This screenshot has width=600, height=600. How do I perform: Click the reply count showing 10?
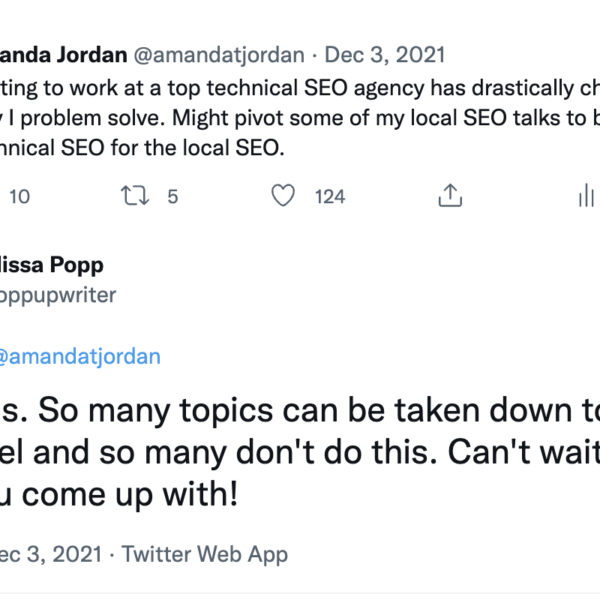click(x=19, y=196)
